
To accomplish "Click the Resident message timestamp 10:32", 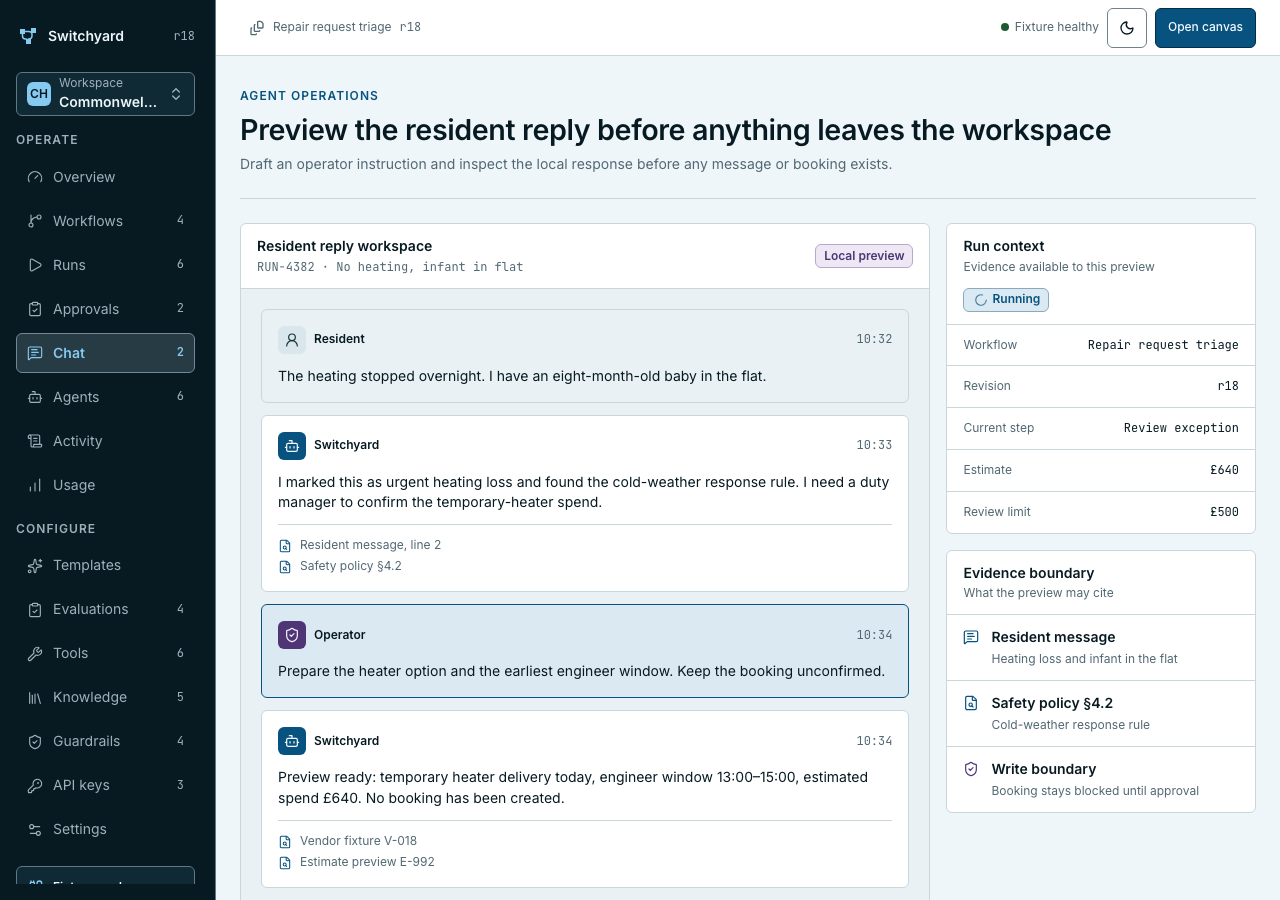I will click(874, 339).
